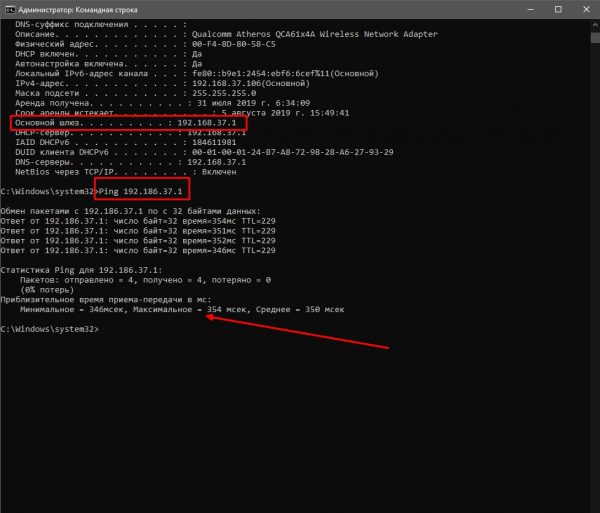Click the ping reply with время=346мс
This screenshot has height=513, width=600.
point(138,251)
